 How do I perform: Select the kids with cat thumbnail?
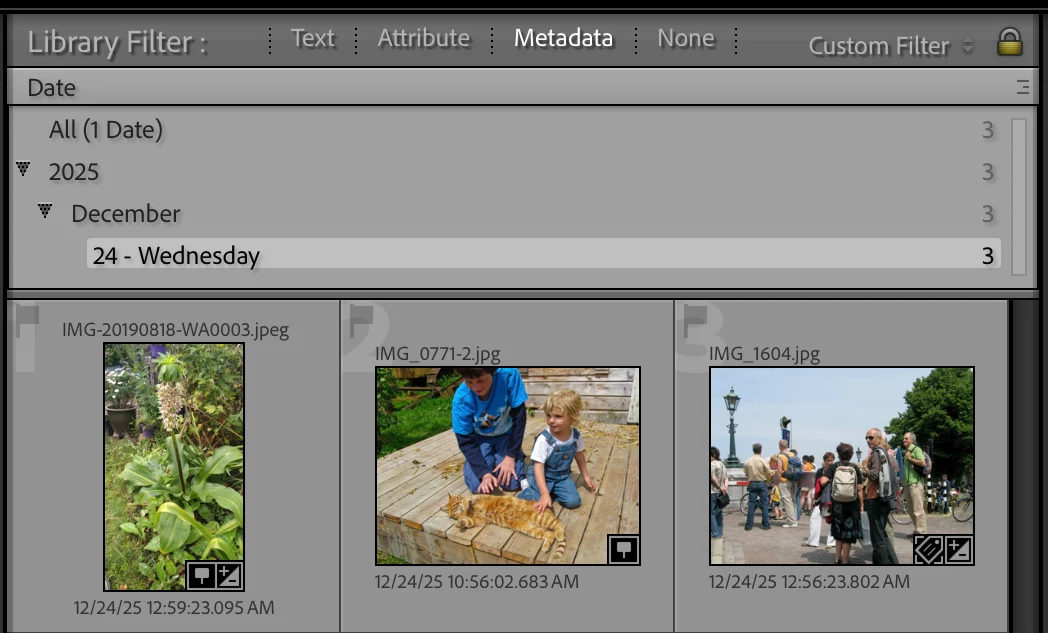click(508, 466)
